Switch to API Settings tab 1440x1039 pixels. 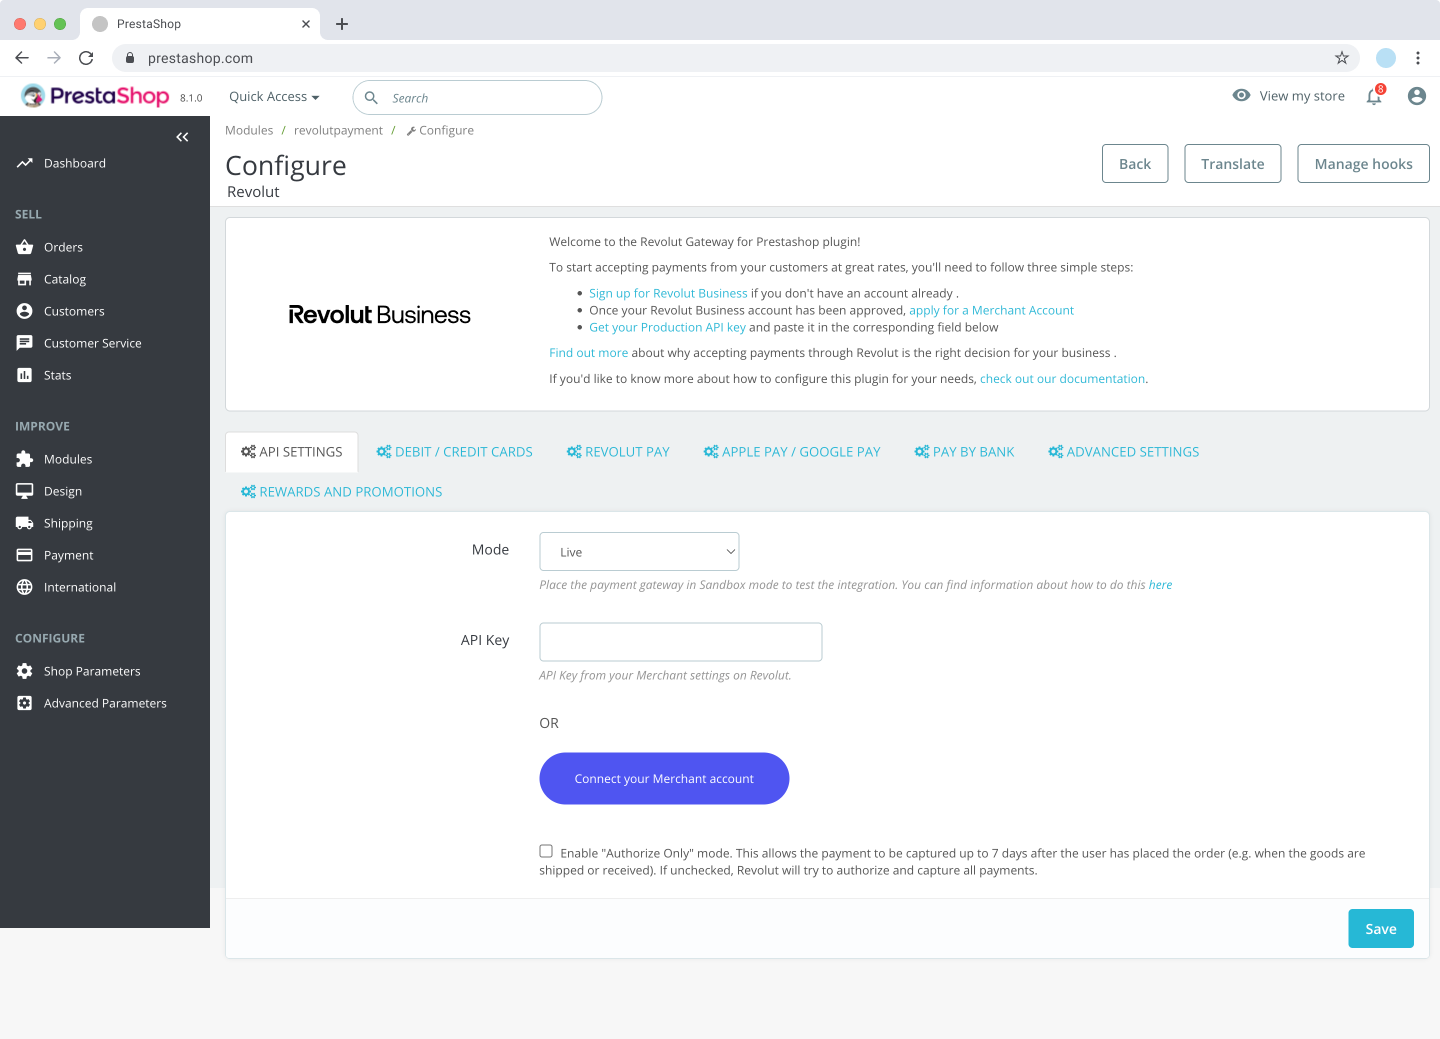[292, 452]
